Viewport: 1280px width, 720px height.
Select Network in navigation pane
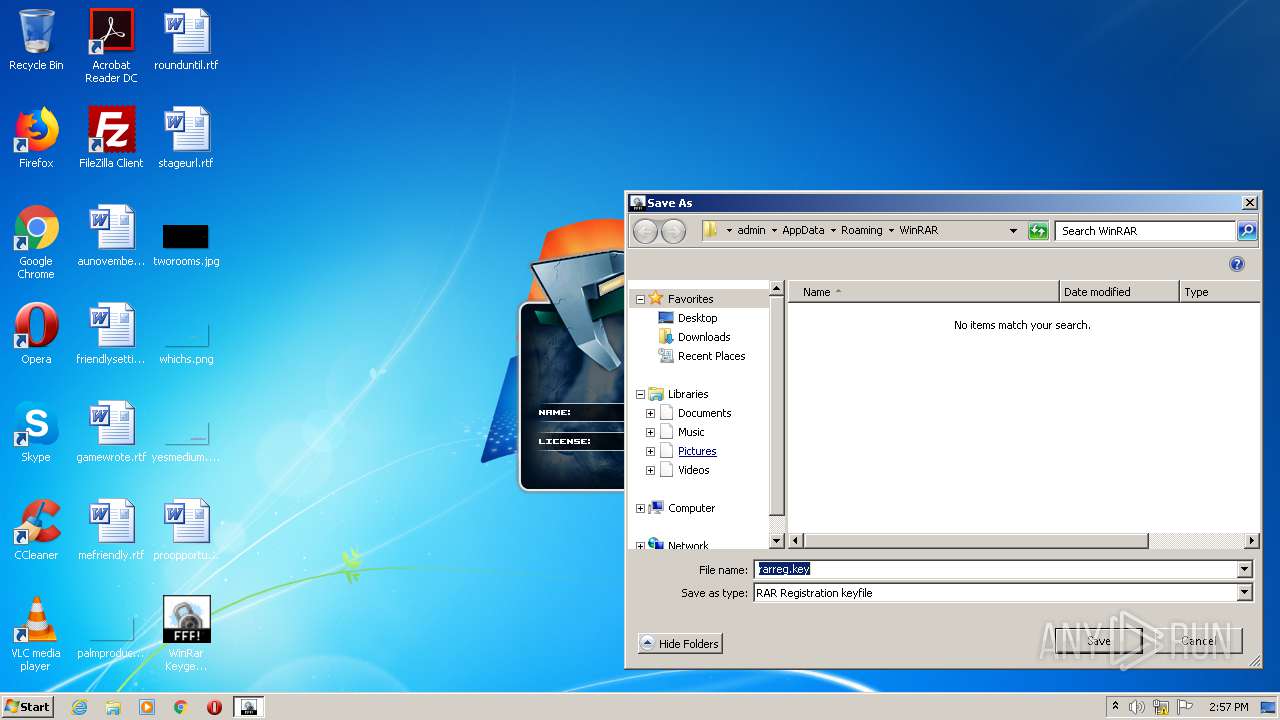click(688, 545)
